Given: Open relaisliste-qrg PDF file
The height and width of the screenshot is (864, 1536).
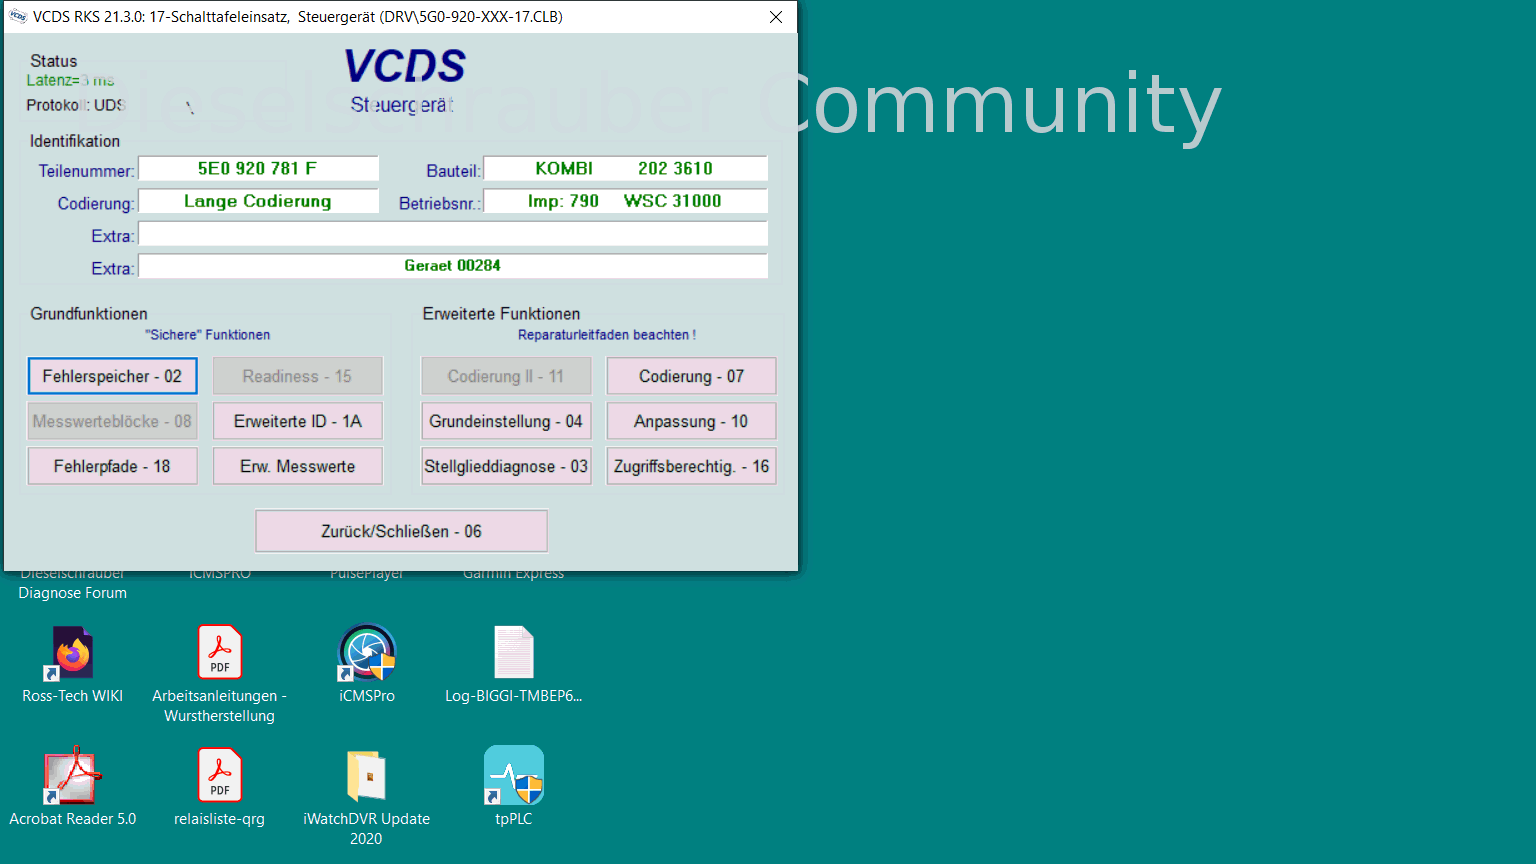Looking at the screenshot, I should click(x=220, y=789).
